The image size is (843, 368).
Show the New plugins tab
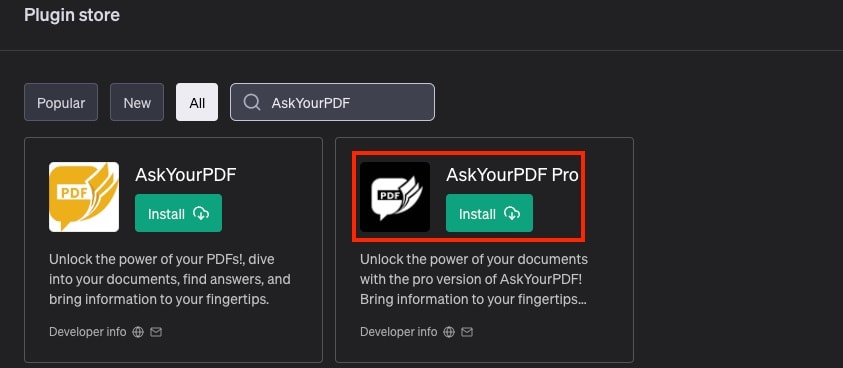pyautogui.click(x=137, y=102)
